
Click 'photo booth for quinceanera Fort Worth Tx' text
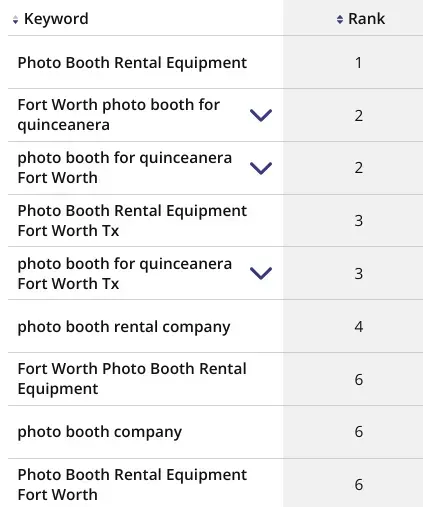[125, 273]
